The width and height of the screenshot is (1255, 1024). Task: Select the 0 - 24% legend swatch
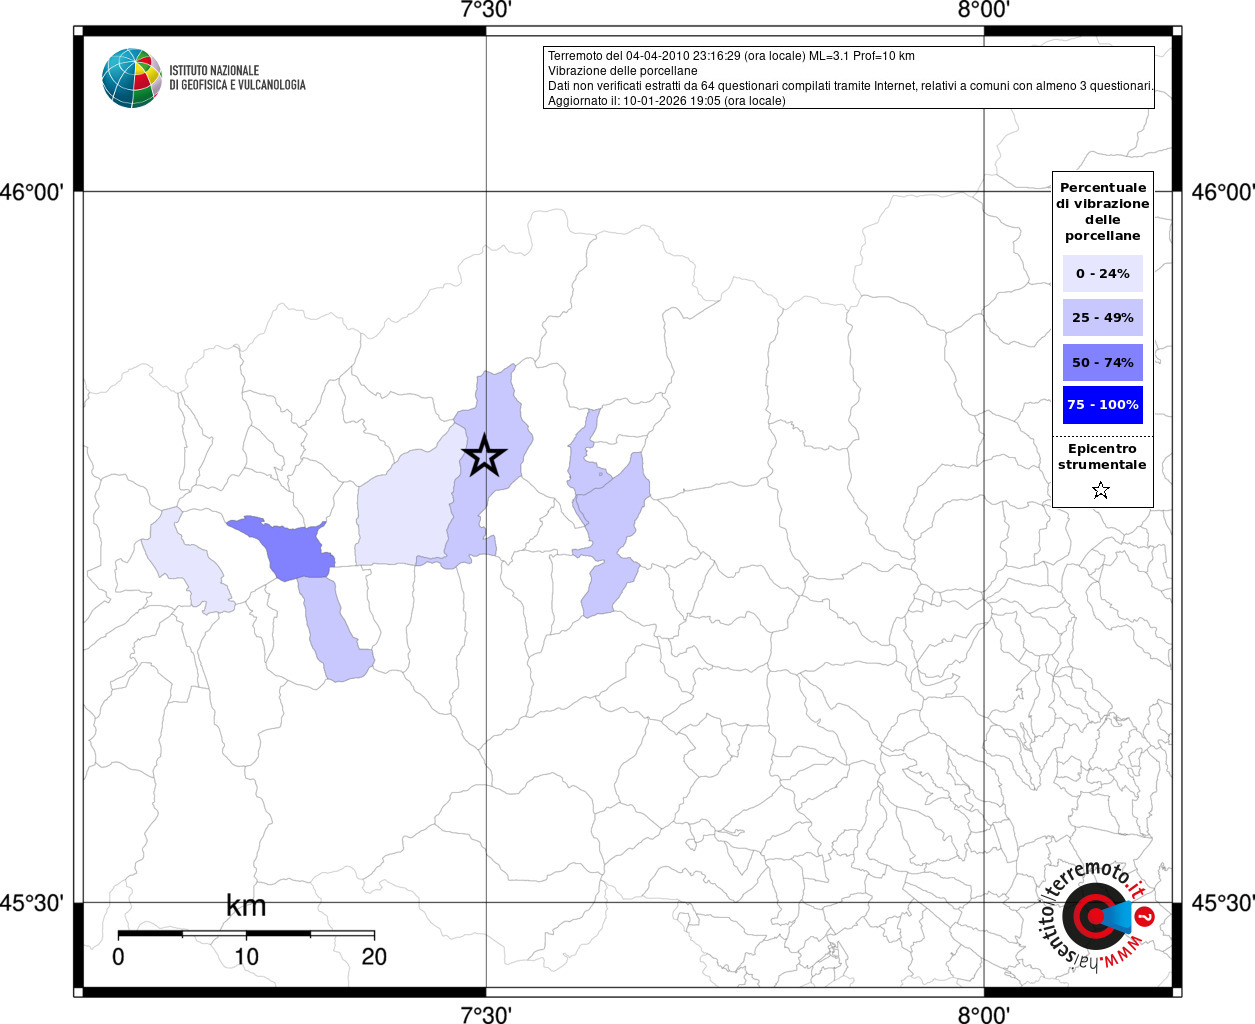tap(1102, 273)
